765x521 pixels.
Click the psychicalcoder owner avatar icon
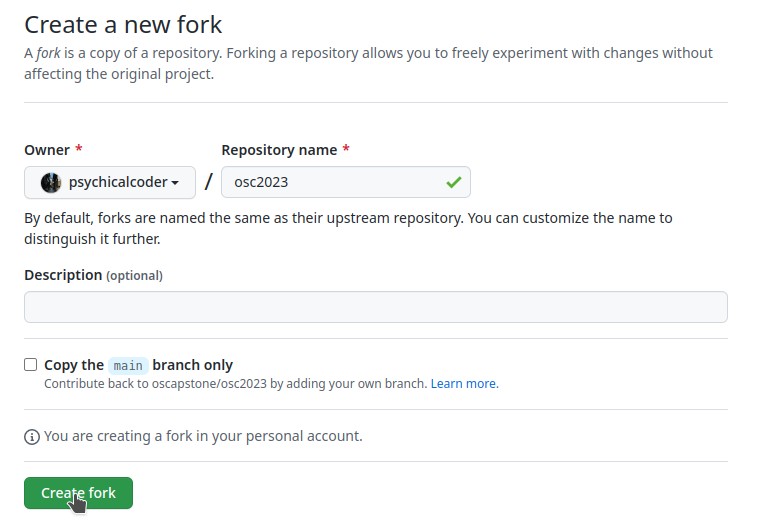(x=50, y=182)
